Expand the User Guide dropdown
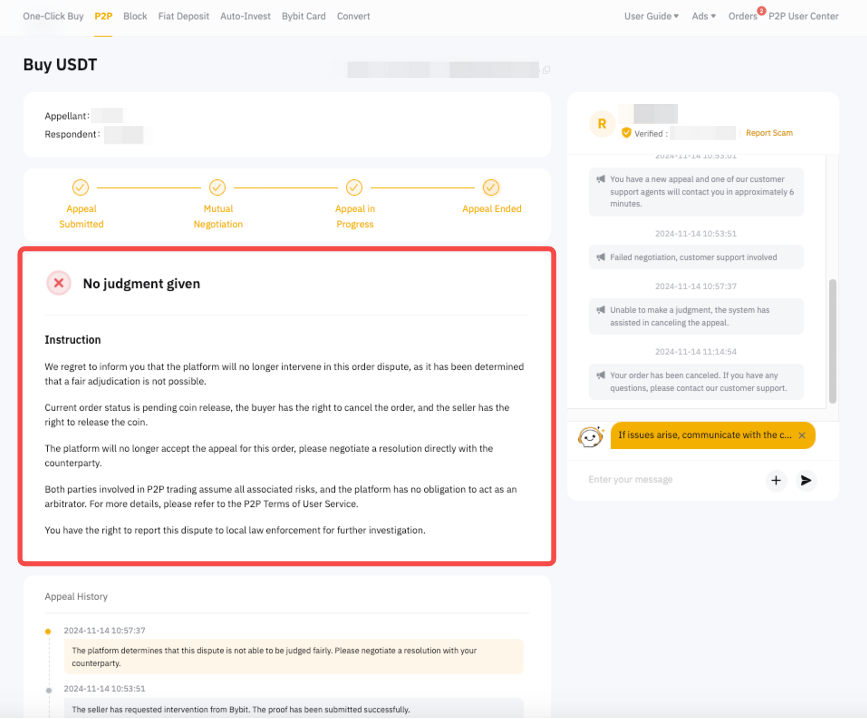867x719 pixels. [651, 16]
